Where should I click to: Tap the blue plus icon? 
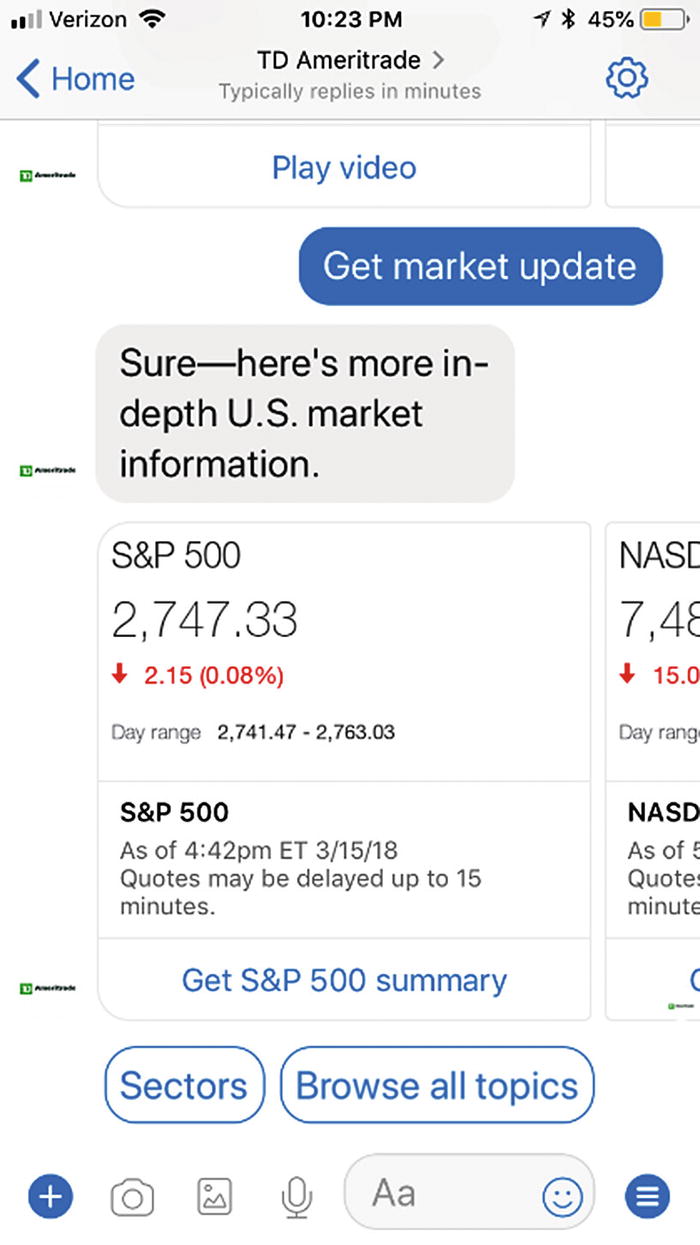pos(51,1195)
